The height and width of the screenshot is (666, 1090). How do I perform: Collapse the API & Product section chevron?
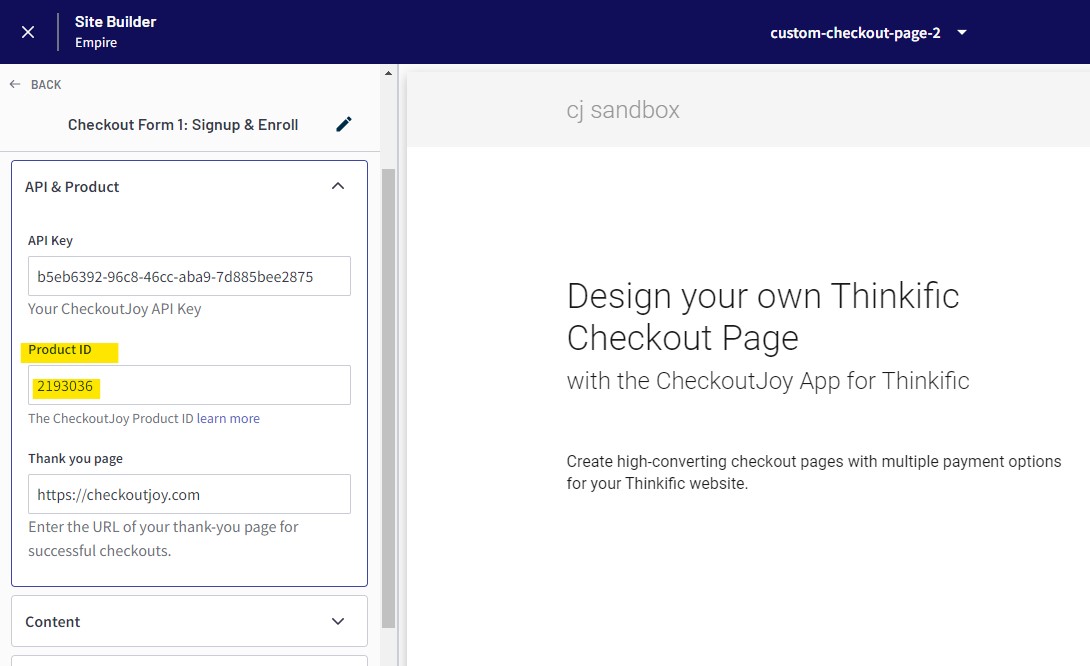pos(338,186)
